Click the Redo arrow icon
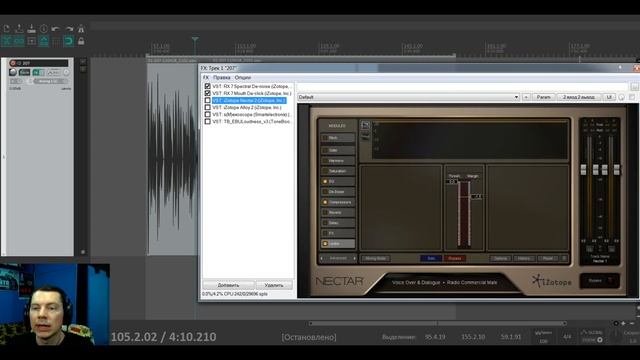 pyautogui.click(x=69, y=29)
